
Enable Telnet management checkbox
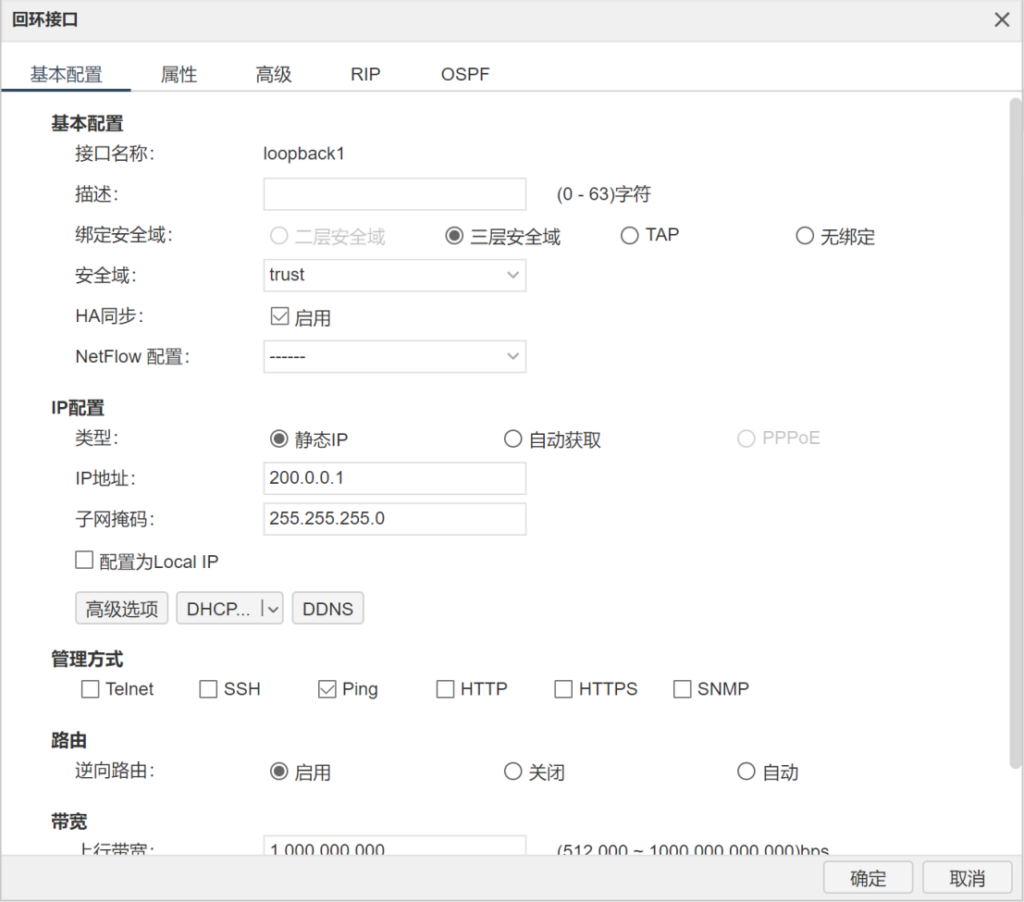(90, 689)
